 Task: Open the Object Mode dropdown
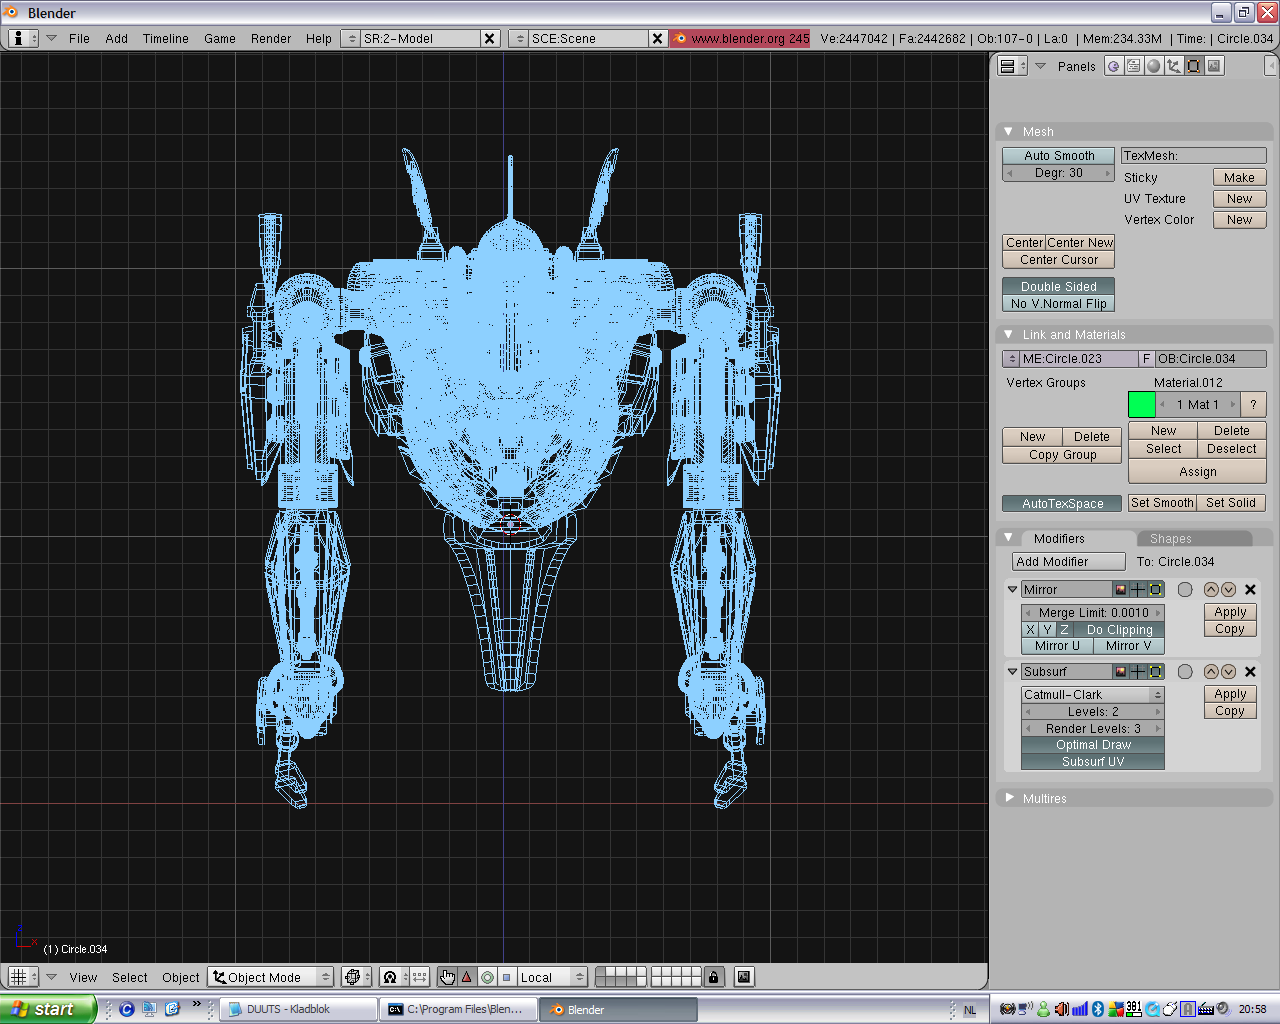click(270, 977)
